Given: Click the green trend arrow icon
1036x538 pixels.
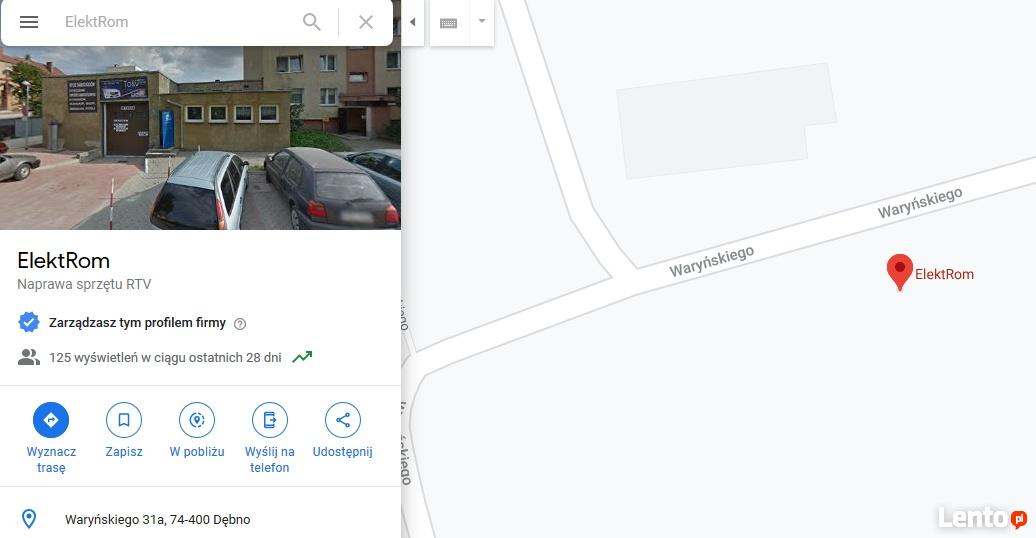Looking at the screenshot, I should [x=303, y=357].
